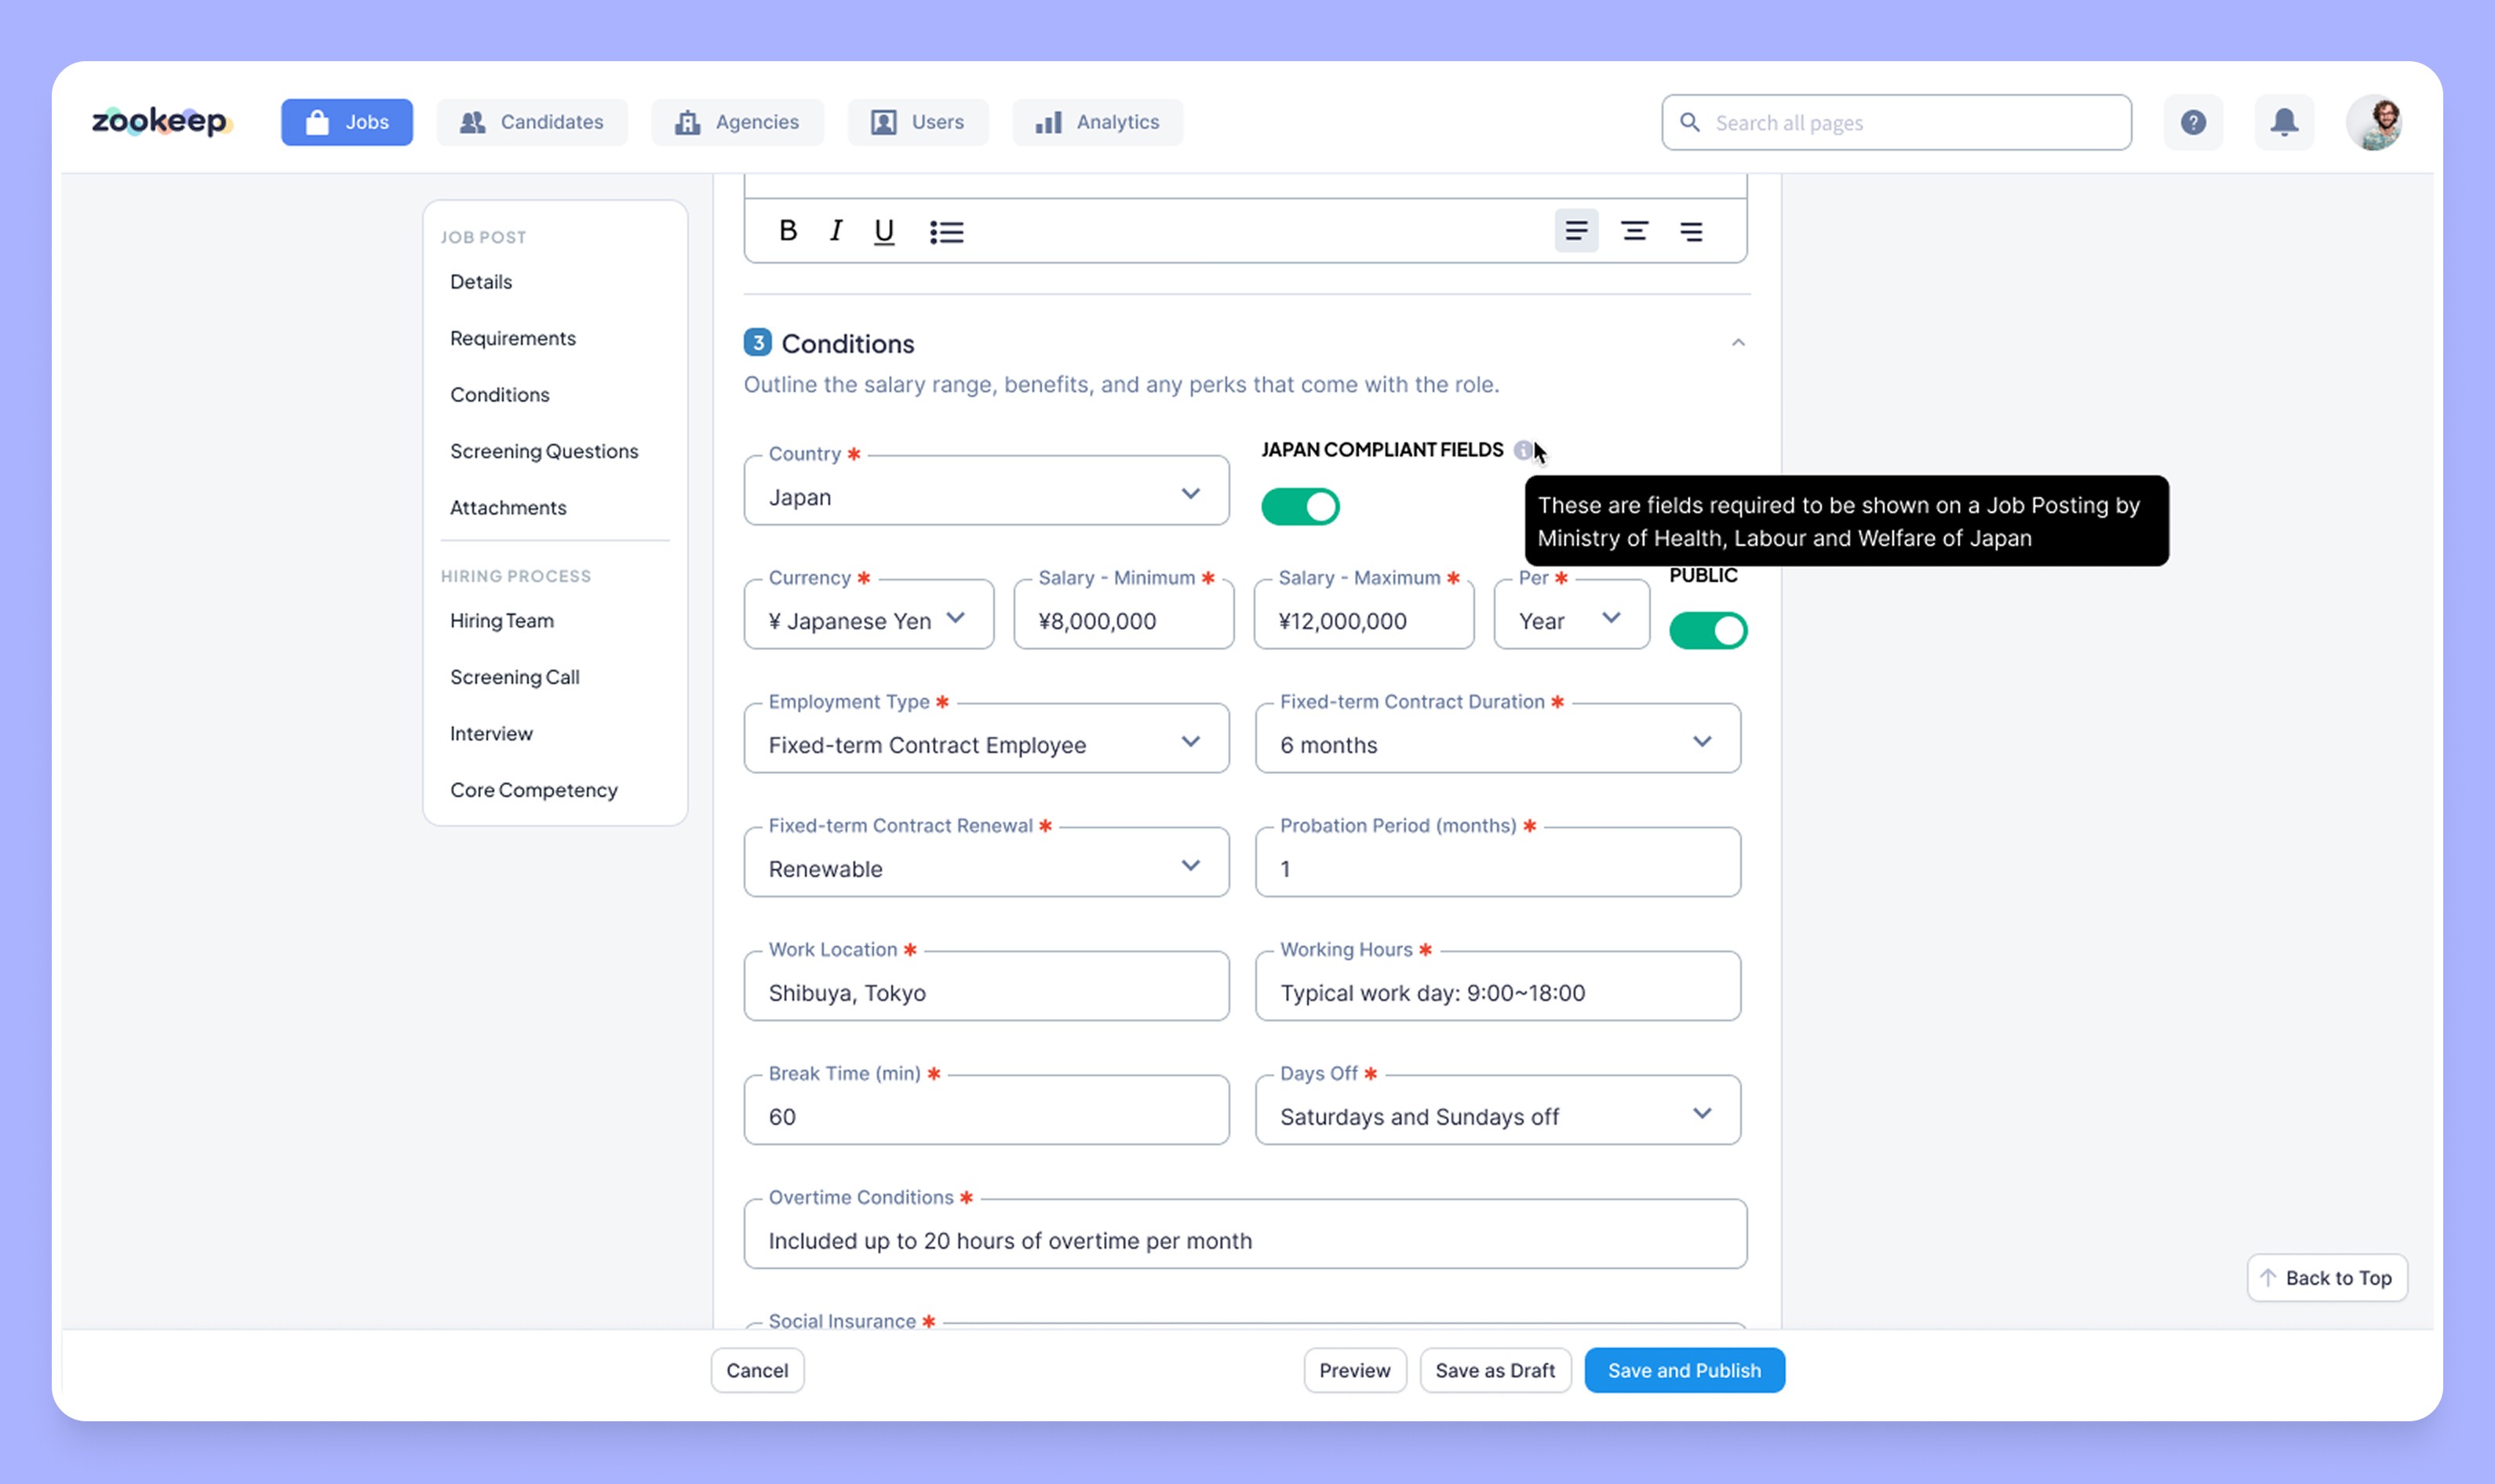This screenshot has height=1484, width=2495.
Task: Collapse the Conditions section
Action: (x=1738, y=343)
